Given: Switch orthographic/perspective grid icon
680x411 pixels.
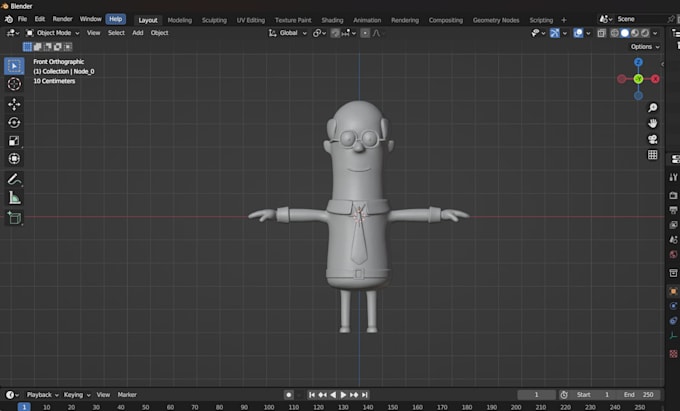Looking at the screenshot, I should 652,155.
